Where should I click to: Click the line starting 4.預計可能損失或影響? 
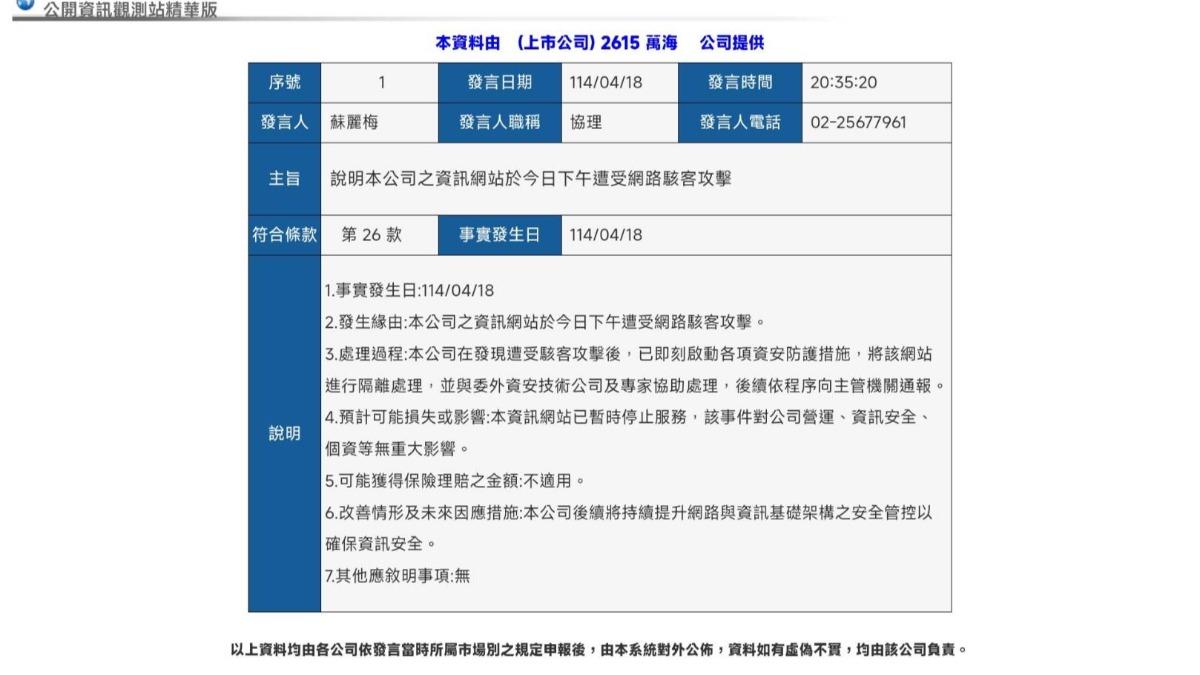pos(629,417)
